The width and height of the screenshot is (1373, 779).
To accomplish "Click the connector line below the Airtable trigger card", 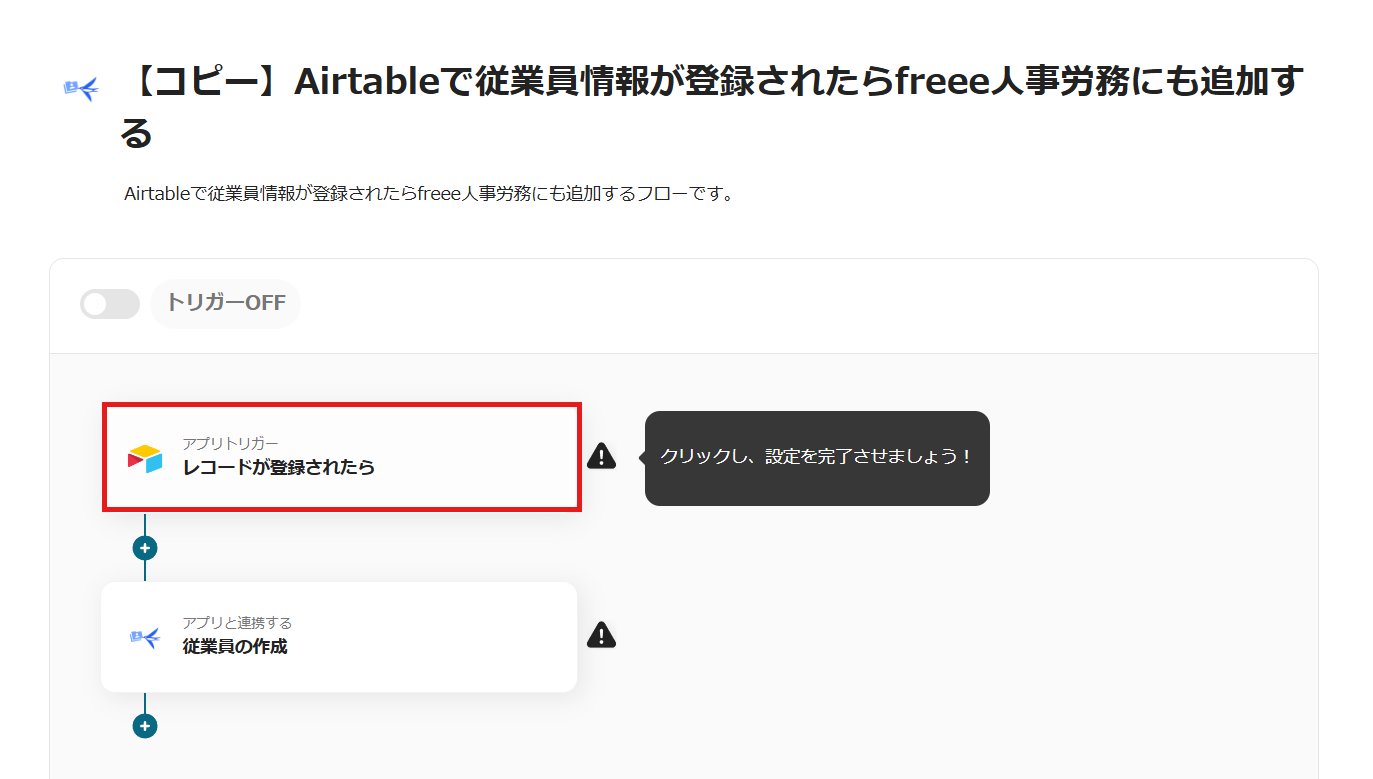I will [145, 524].
